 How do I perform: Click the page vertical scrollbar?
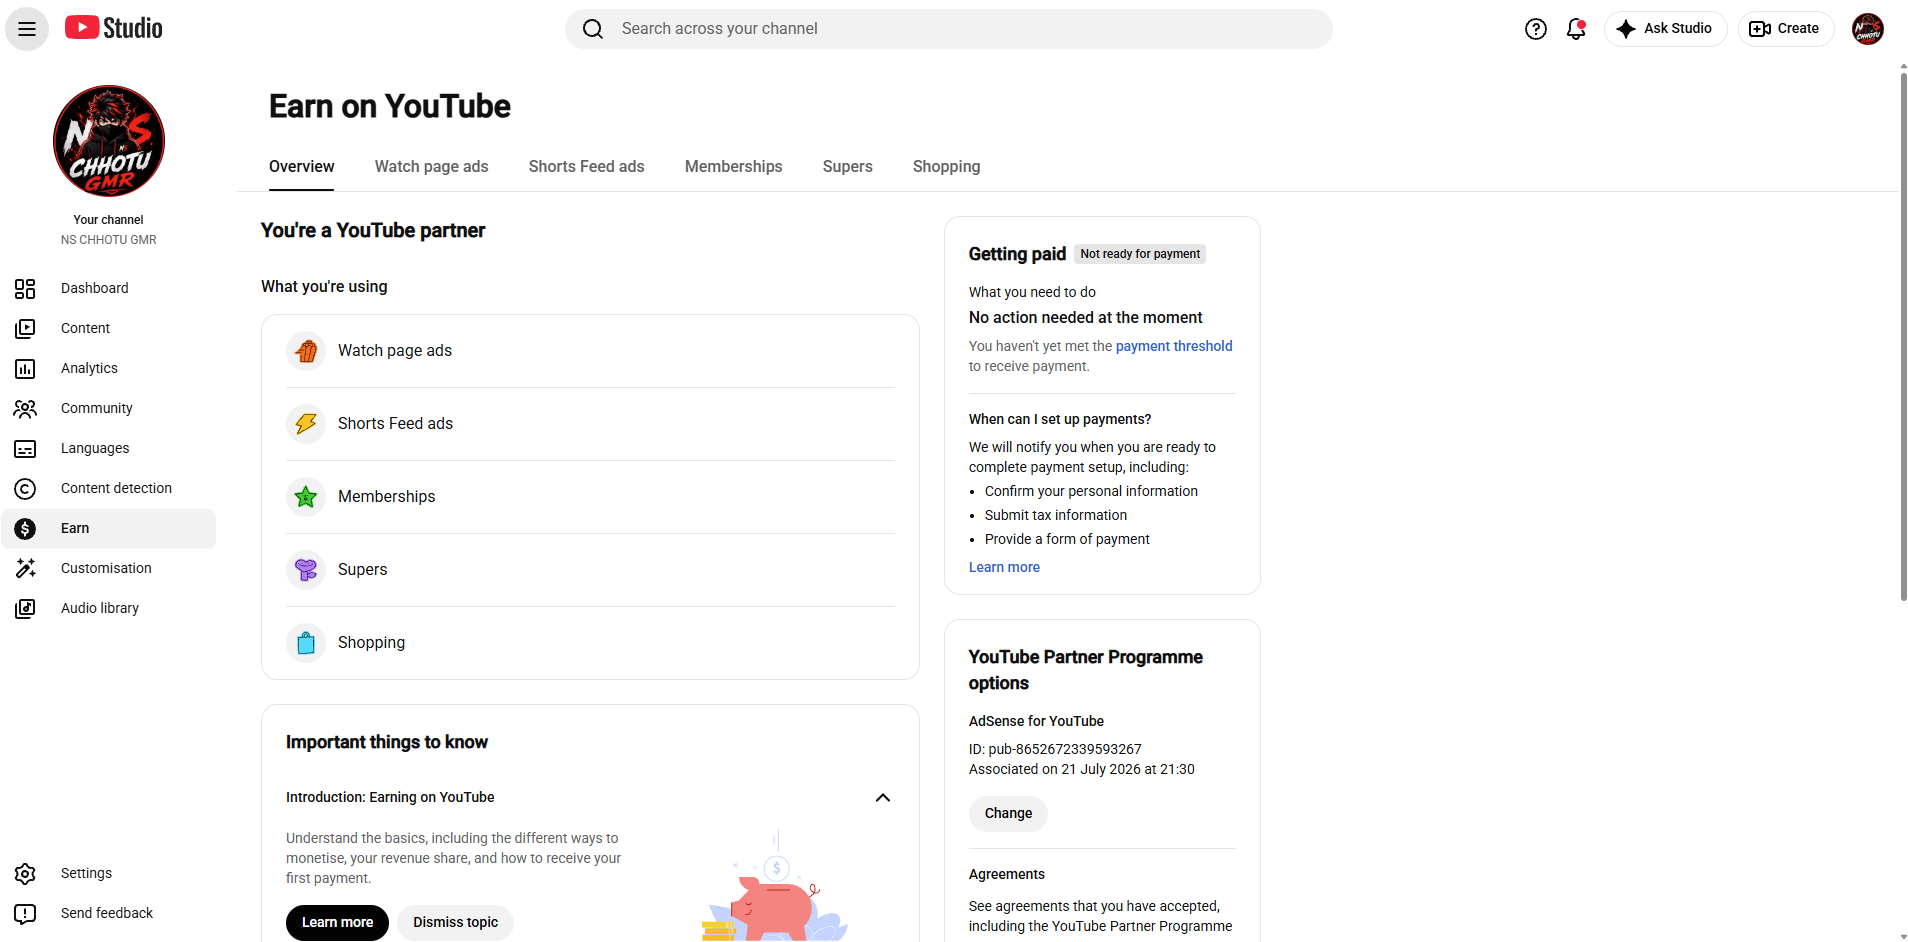pos(1903,335)
